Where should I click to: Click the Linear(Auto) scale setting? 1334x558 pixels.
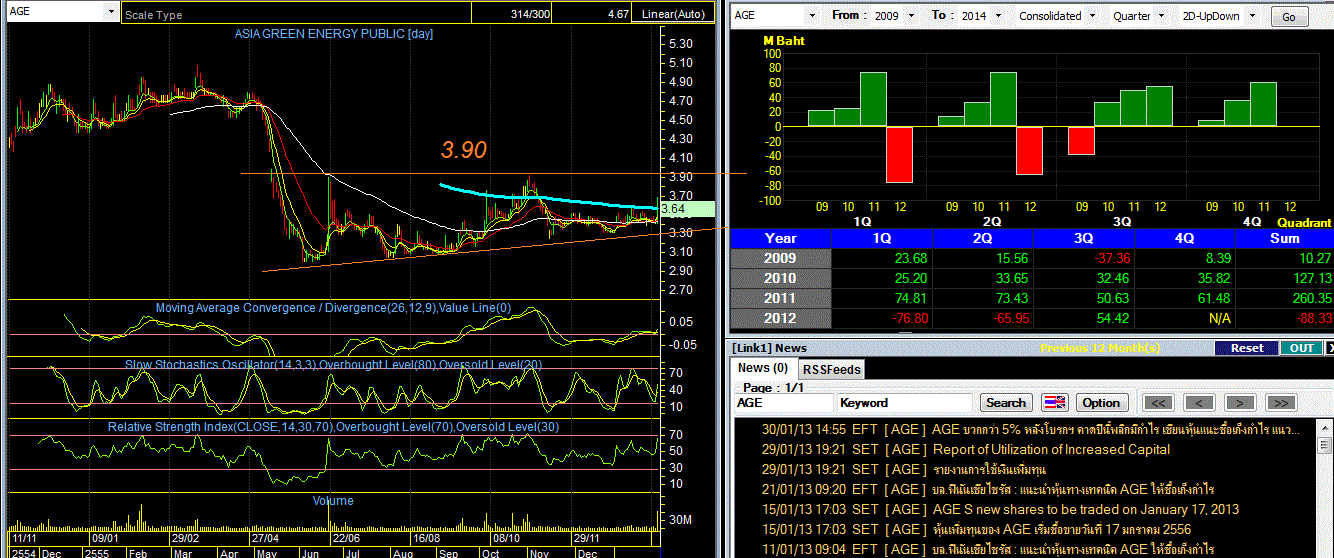click(x=673, y=14)
